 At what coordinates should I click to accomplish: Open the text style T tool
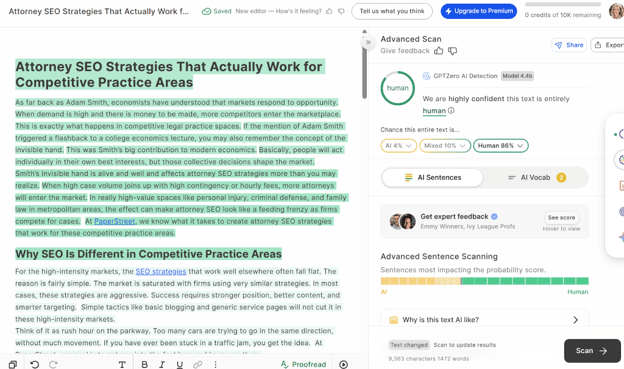click(x=122, y=364)
